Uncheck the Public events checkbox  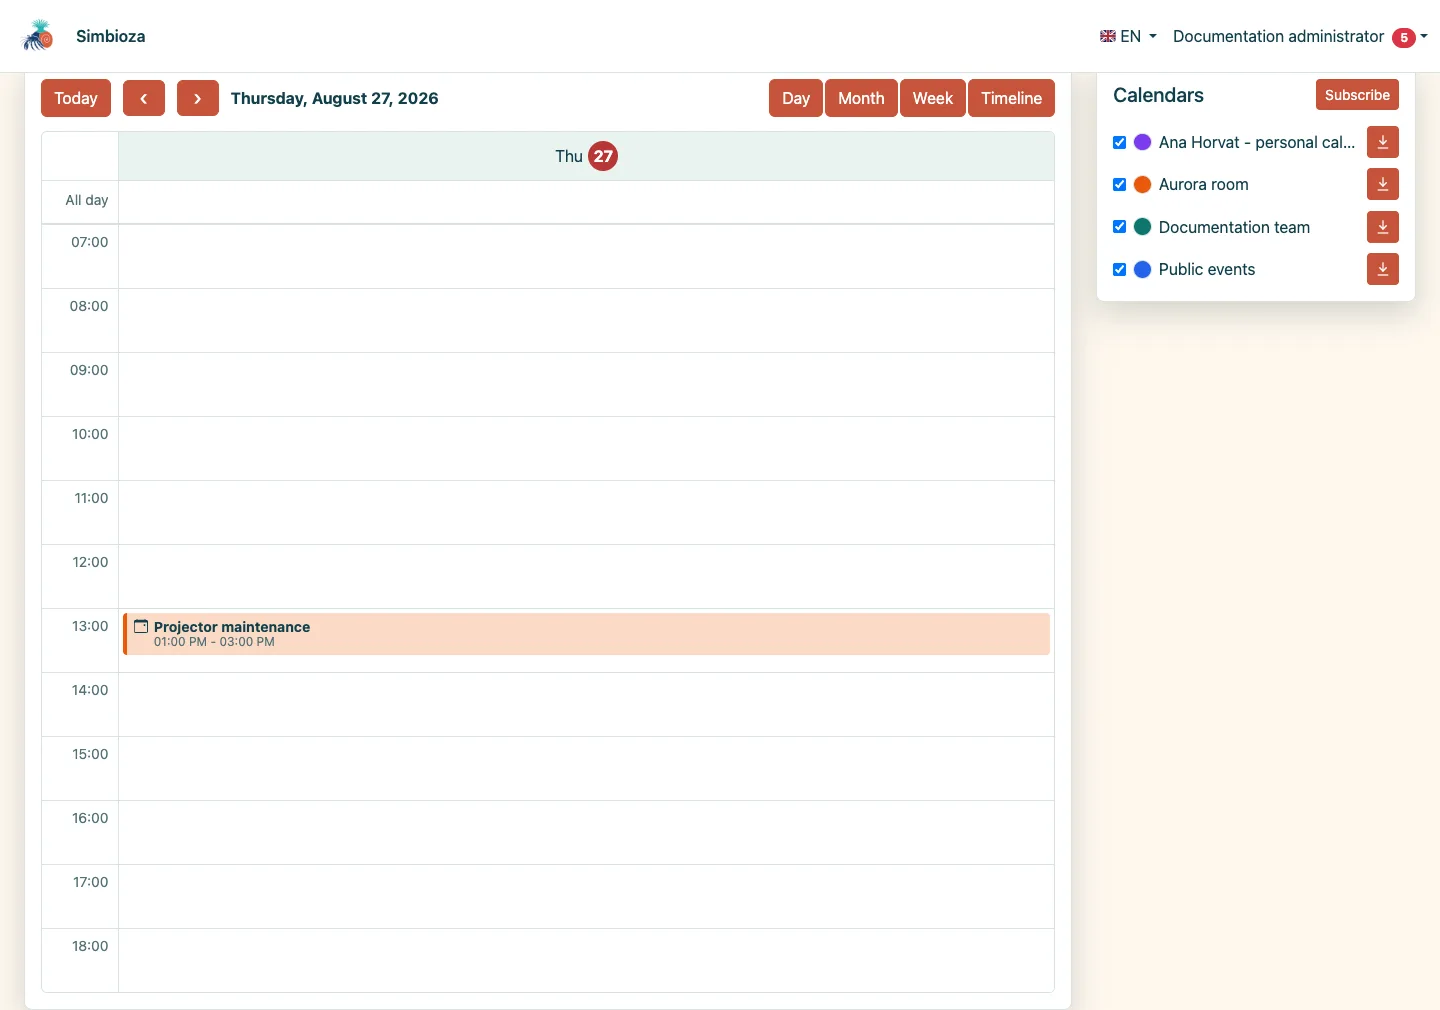[1120, 269]
